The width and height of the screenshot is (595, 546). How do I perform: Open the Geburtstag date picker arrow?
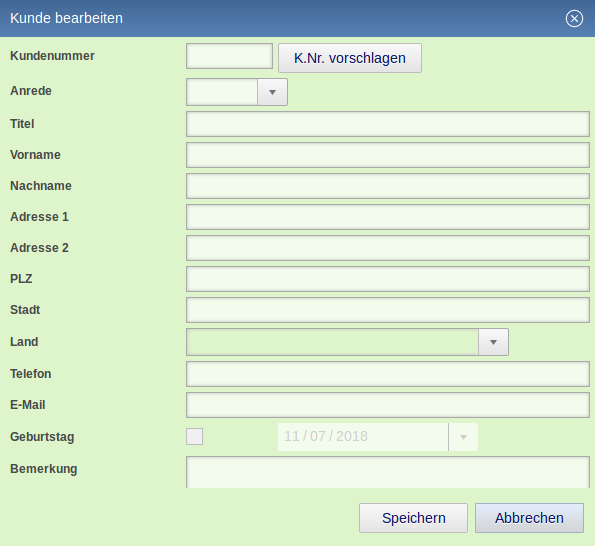click(463, 437)
